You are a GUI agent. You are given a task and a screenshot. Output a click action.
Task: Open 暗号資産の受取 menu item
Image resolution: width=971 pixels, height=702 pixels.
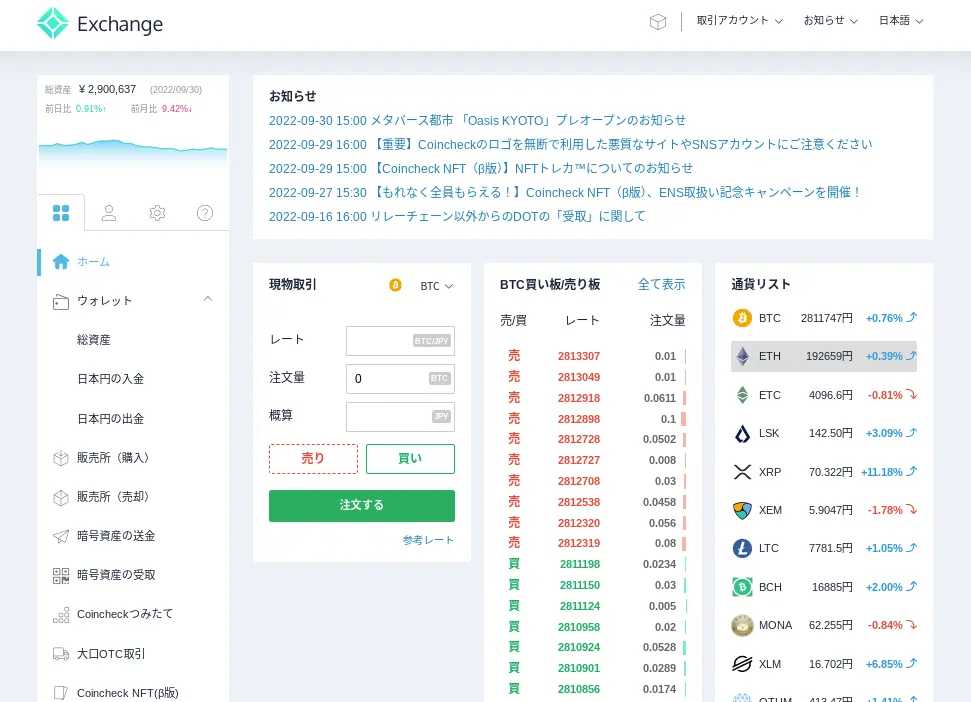click(116, 575)
